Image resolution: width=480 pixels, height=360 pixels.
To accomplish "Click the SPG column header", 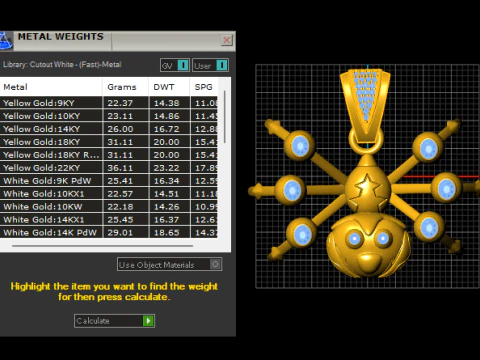I will click(204, 87).
